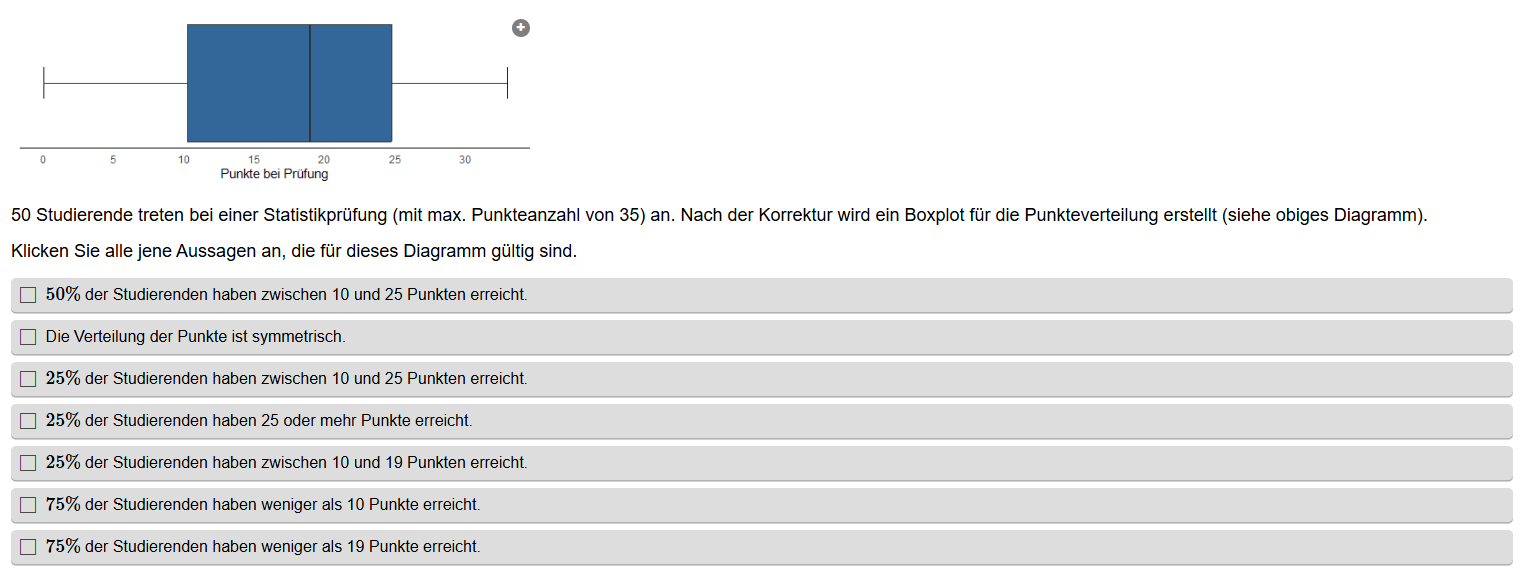
Task: Click the instruction 'Klicken Sie alle jene Aussagen an'
Action: 294,252
